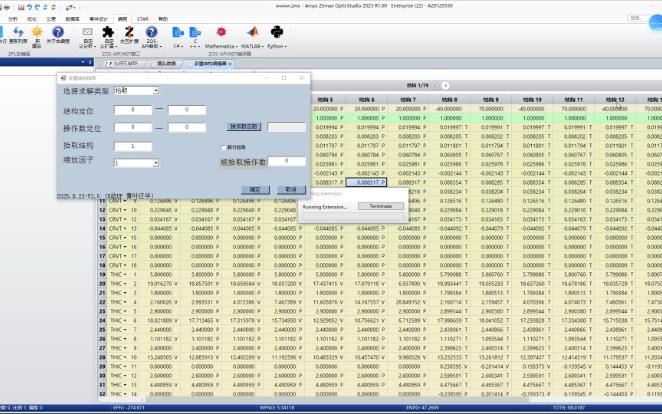
Task: Select row number 20 header
Action: pyautogui.click(x=102, y=284)
